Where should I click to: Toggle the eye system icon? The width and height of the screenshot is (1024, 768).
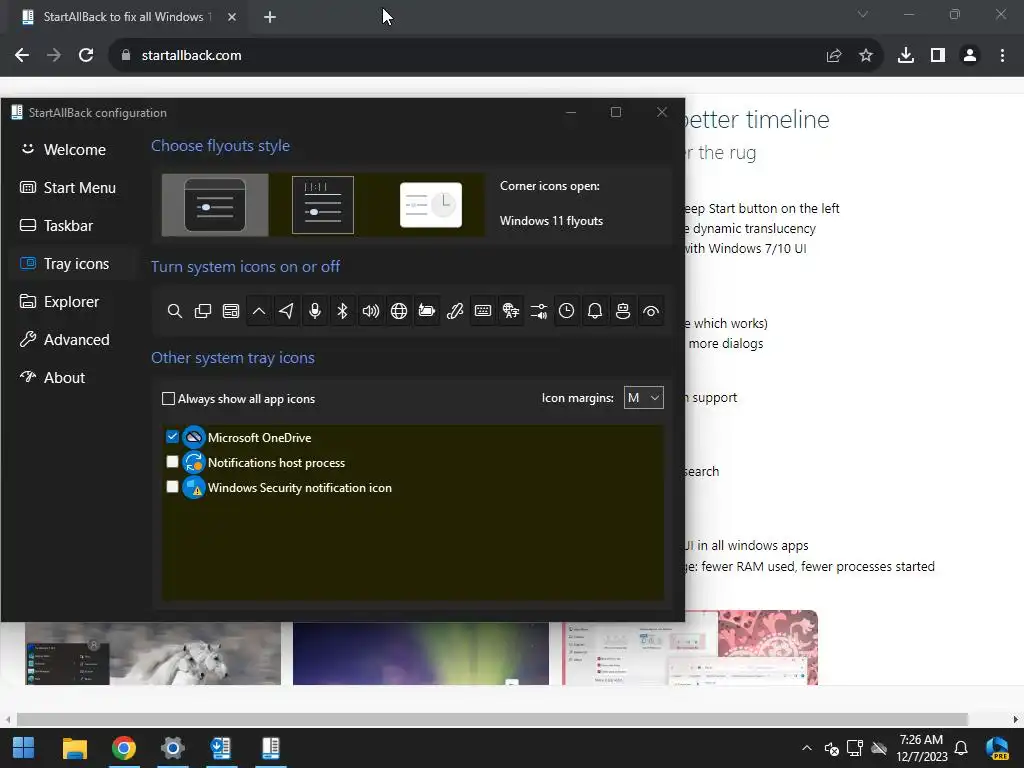click(651, 312)
